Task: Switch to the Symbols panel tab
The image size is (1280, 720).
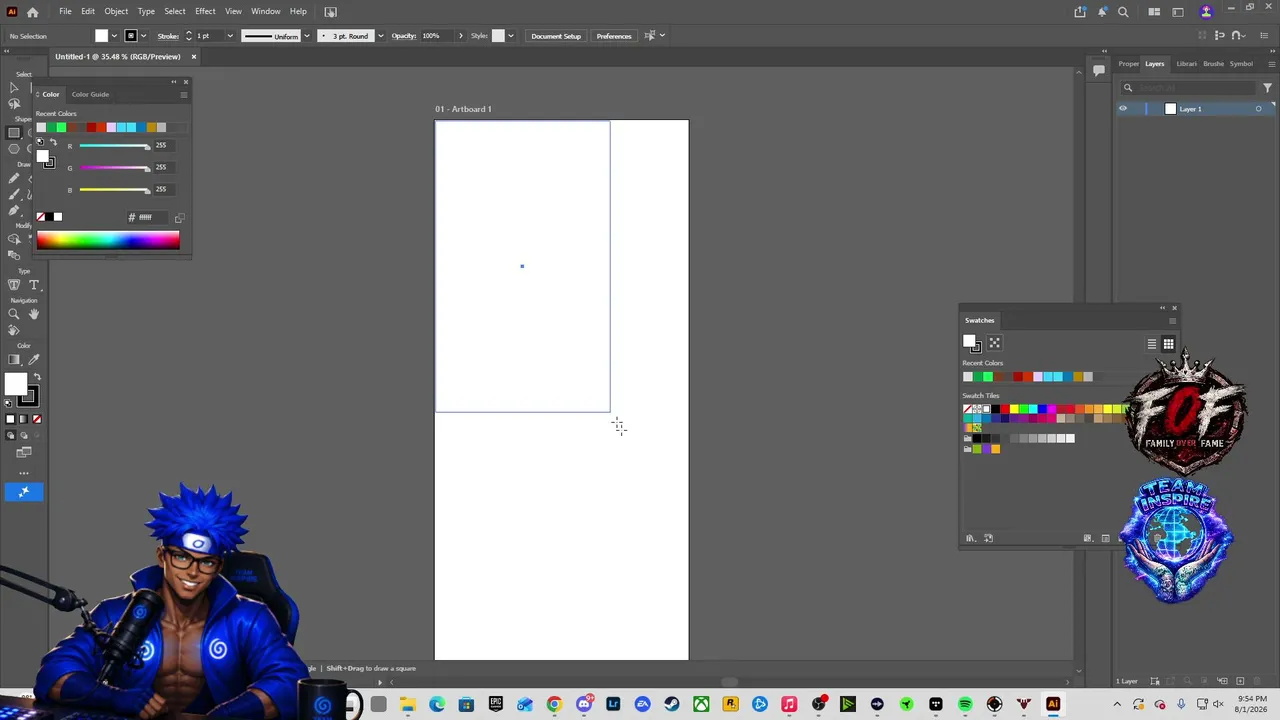Action: 1241,64
